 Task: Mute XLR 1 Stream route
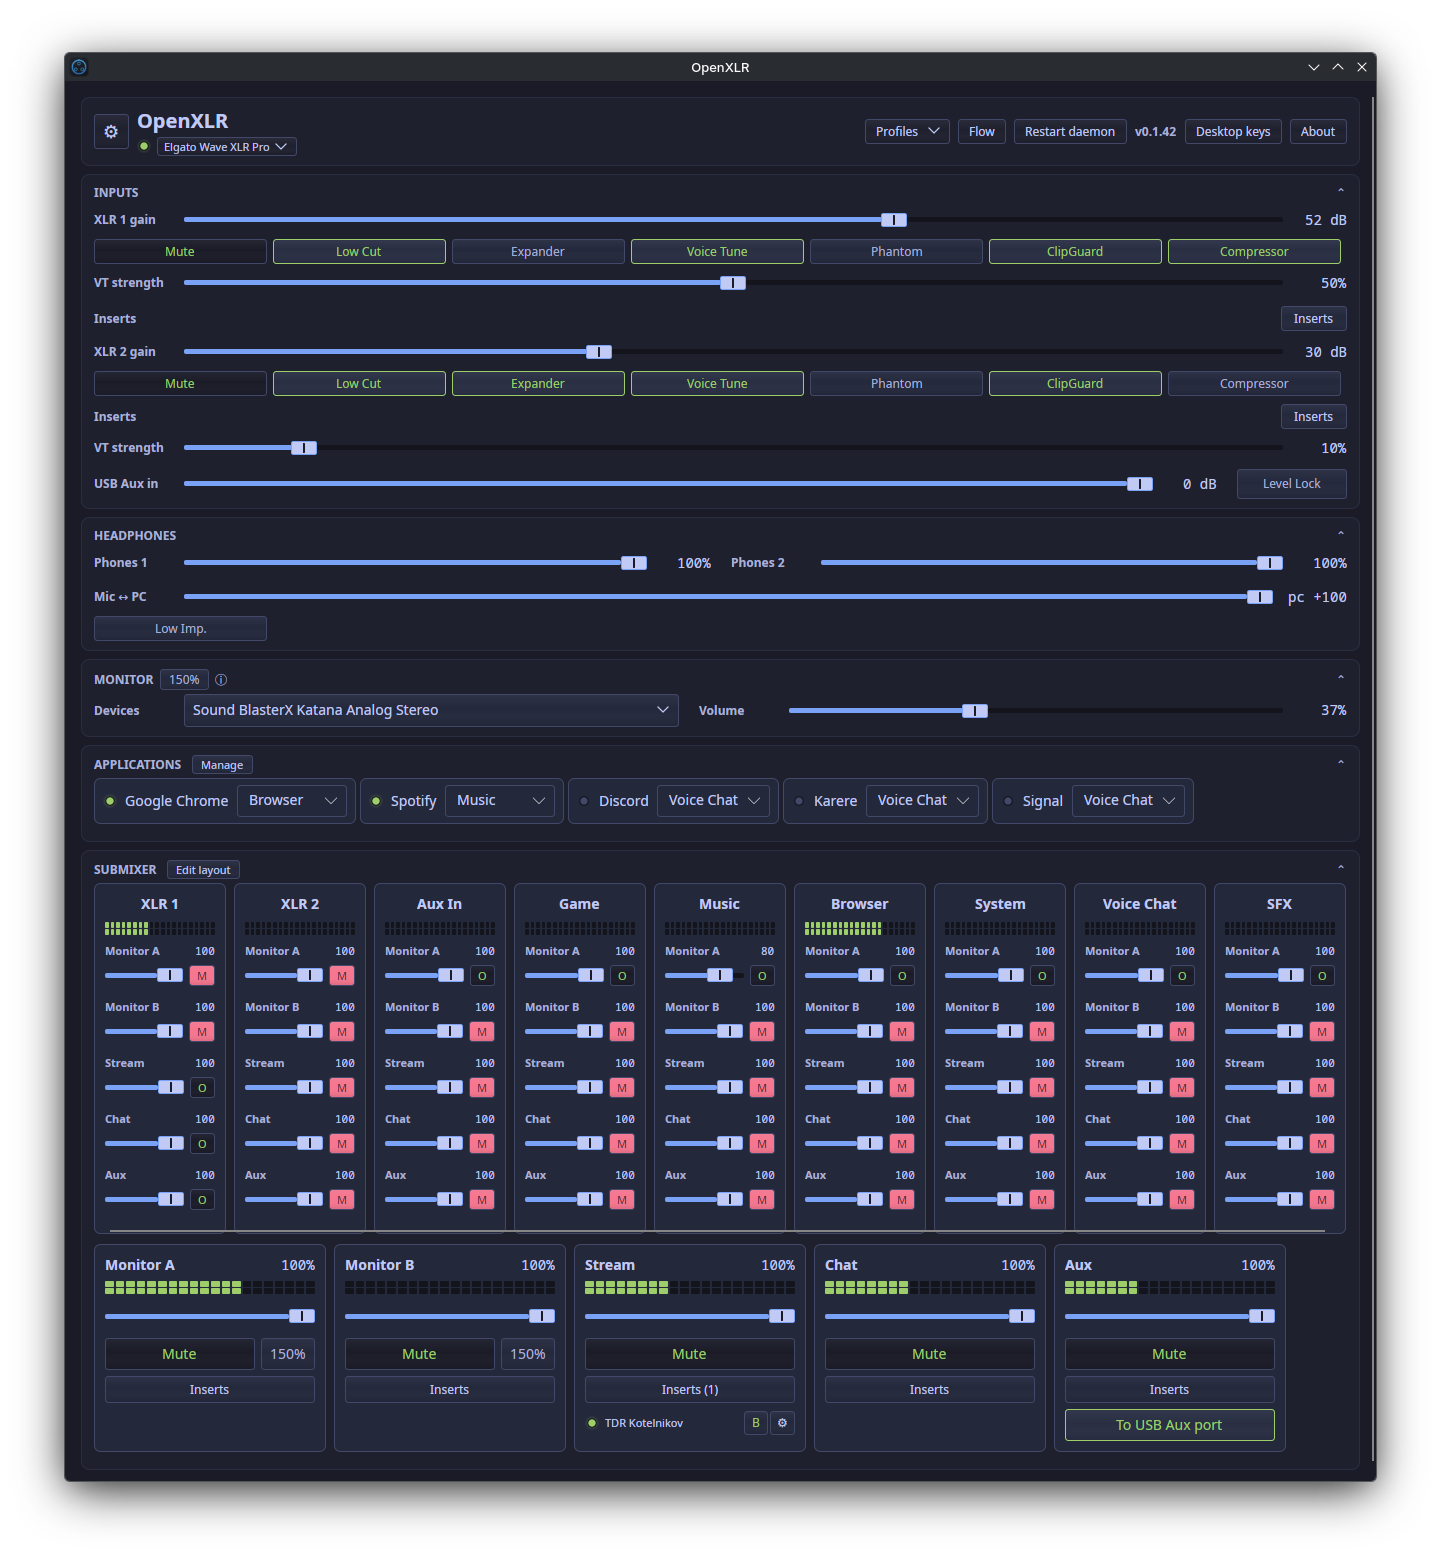pyautogui.click(x=202, y=1088)
